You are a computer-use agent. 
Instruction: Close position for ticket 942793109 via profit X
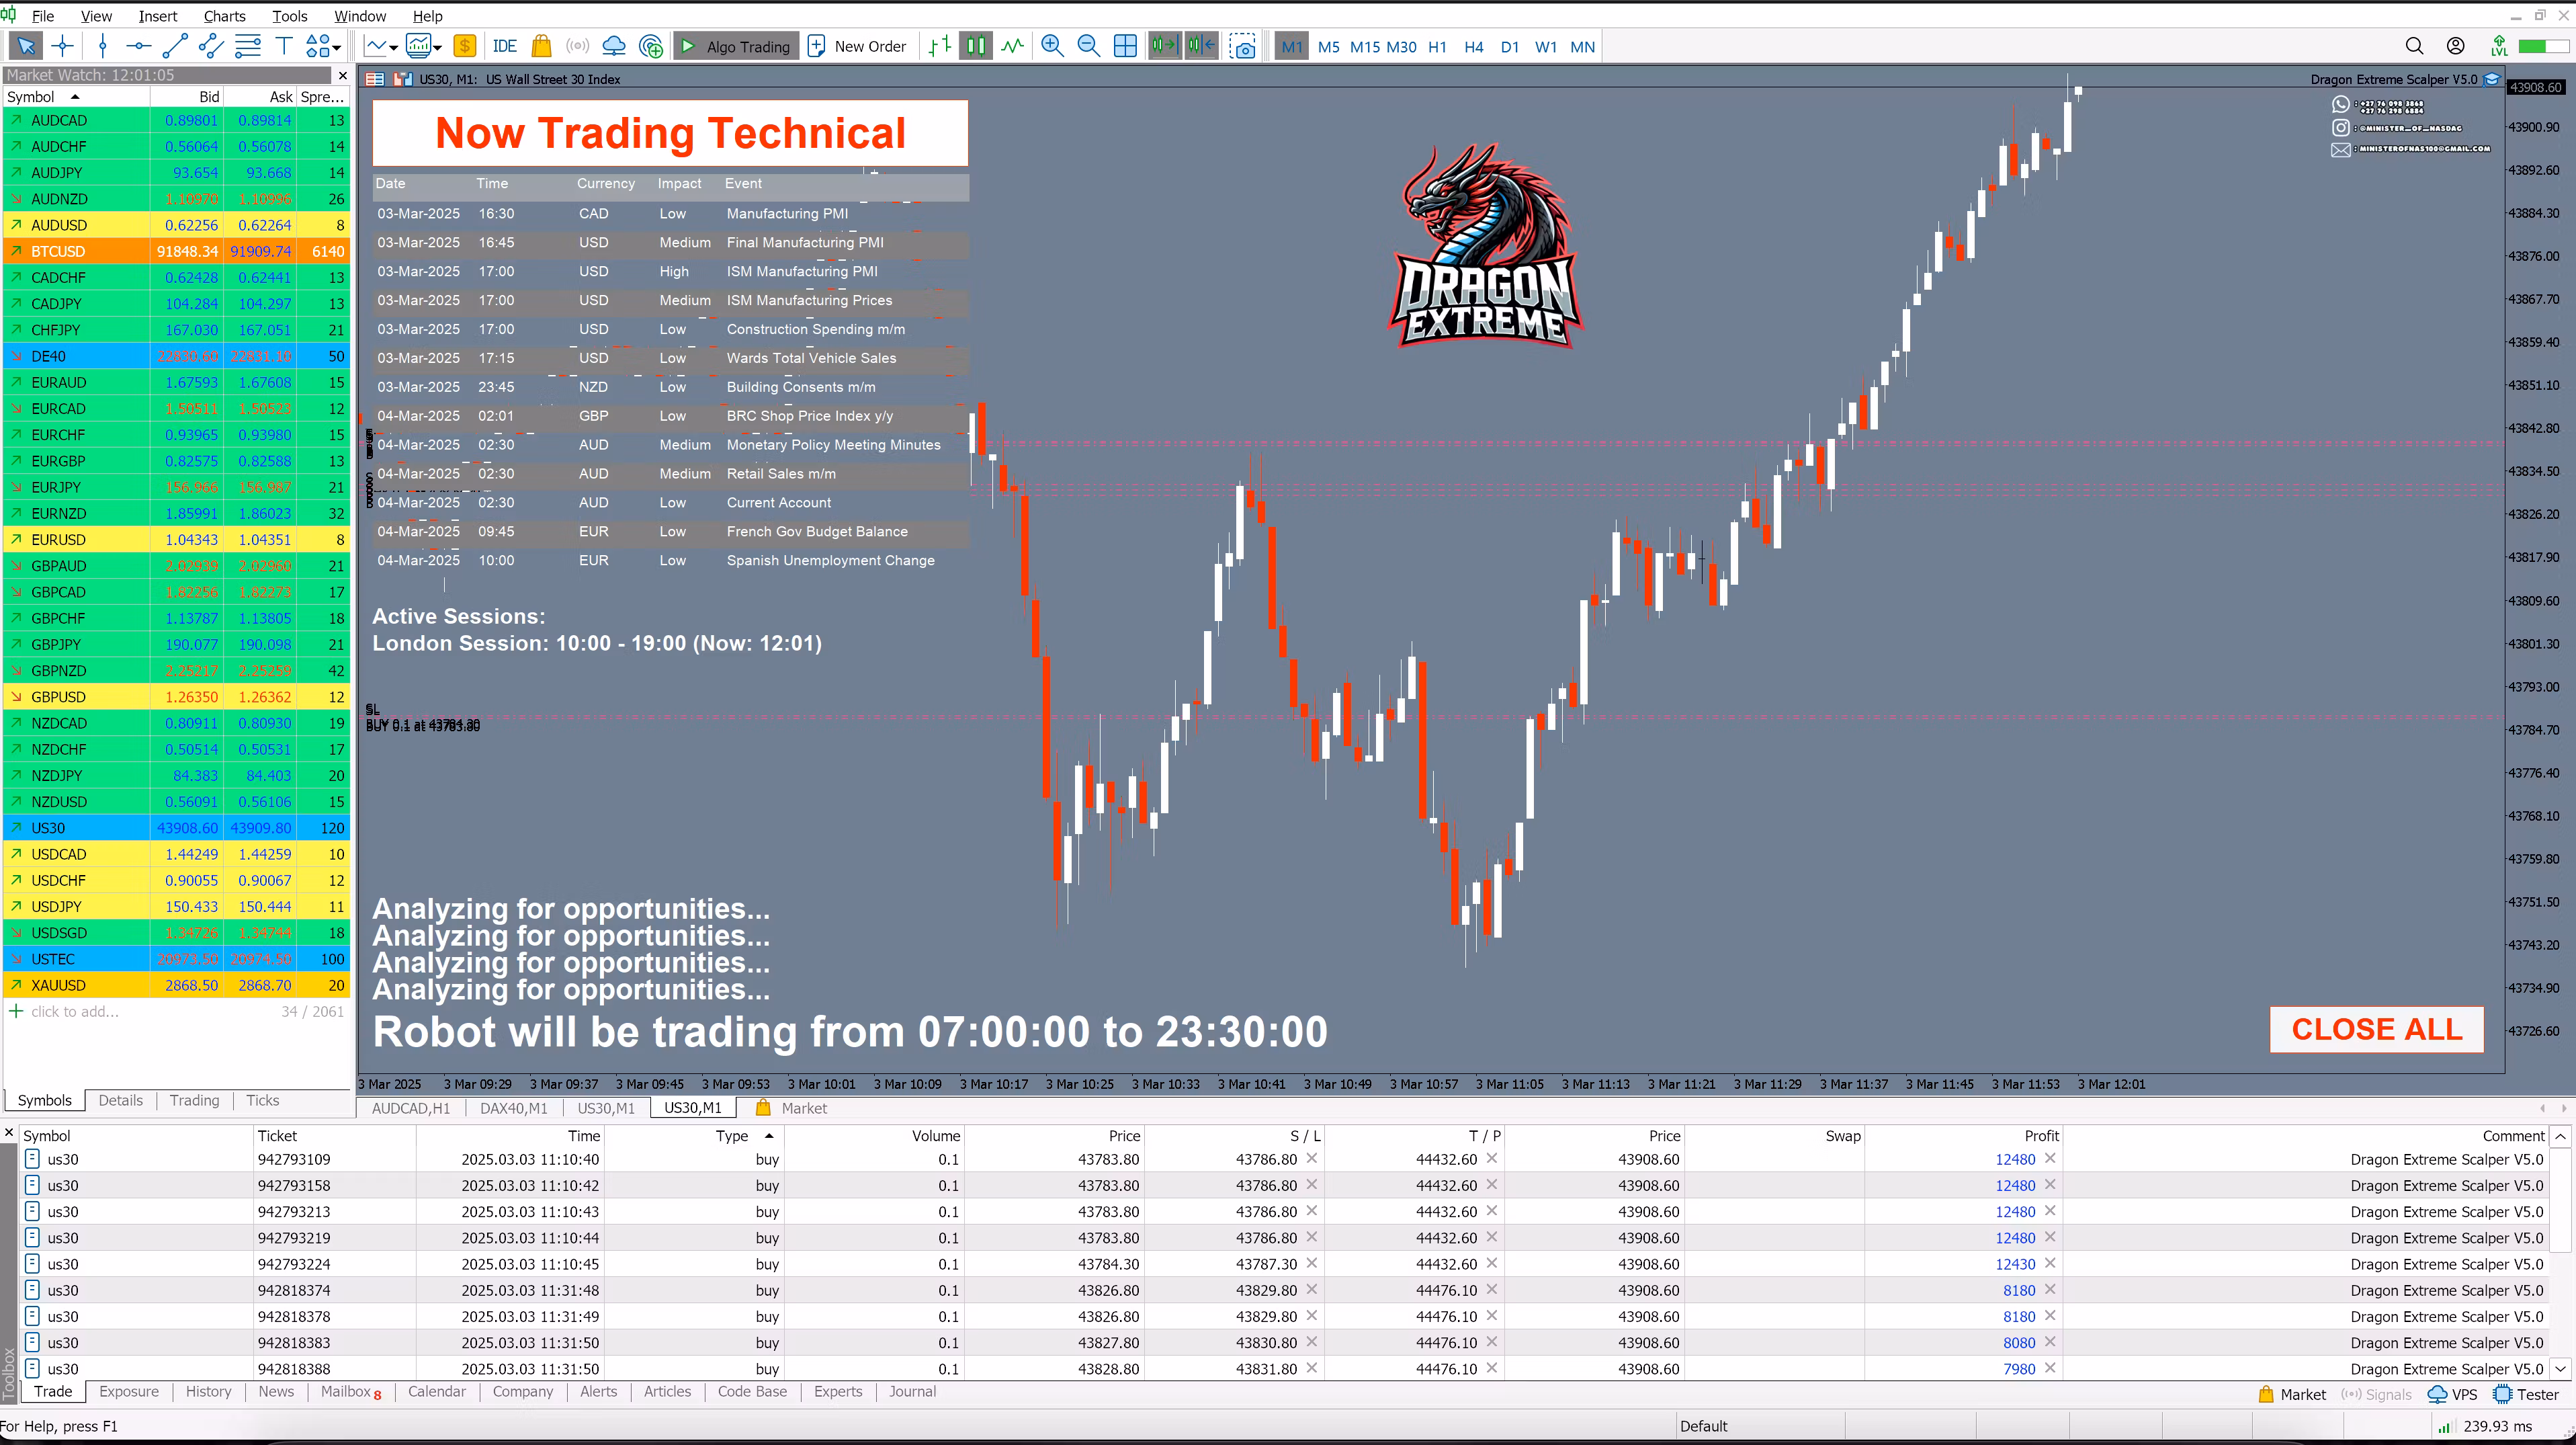(2050, 1158)
